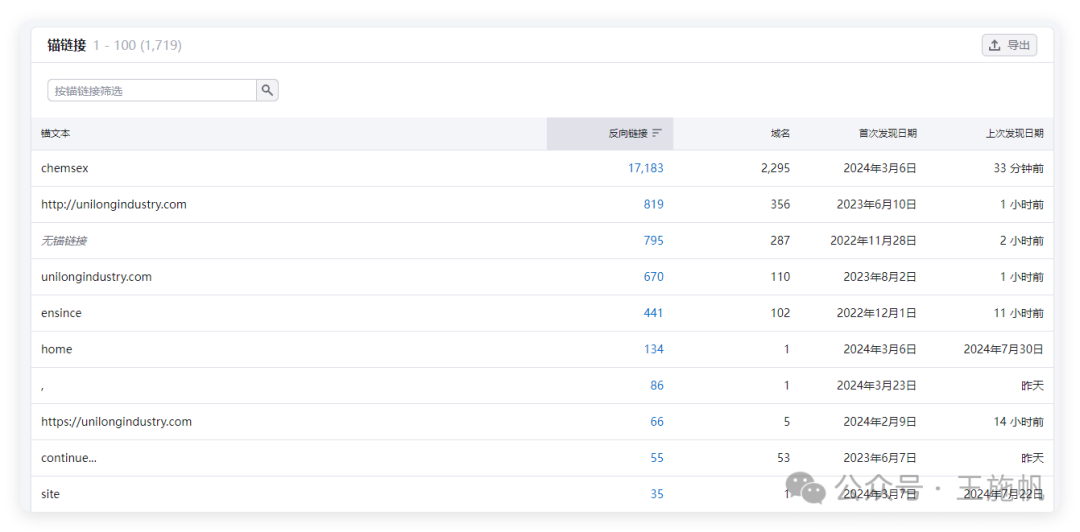Select the chemsex anchor text
The image size is (1080, 532).
(65, 168)
